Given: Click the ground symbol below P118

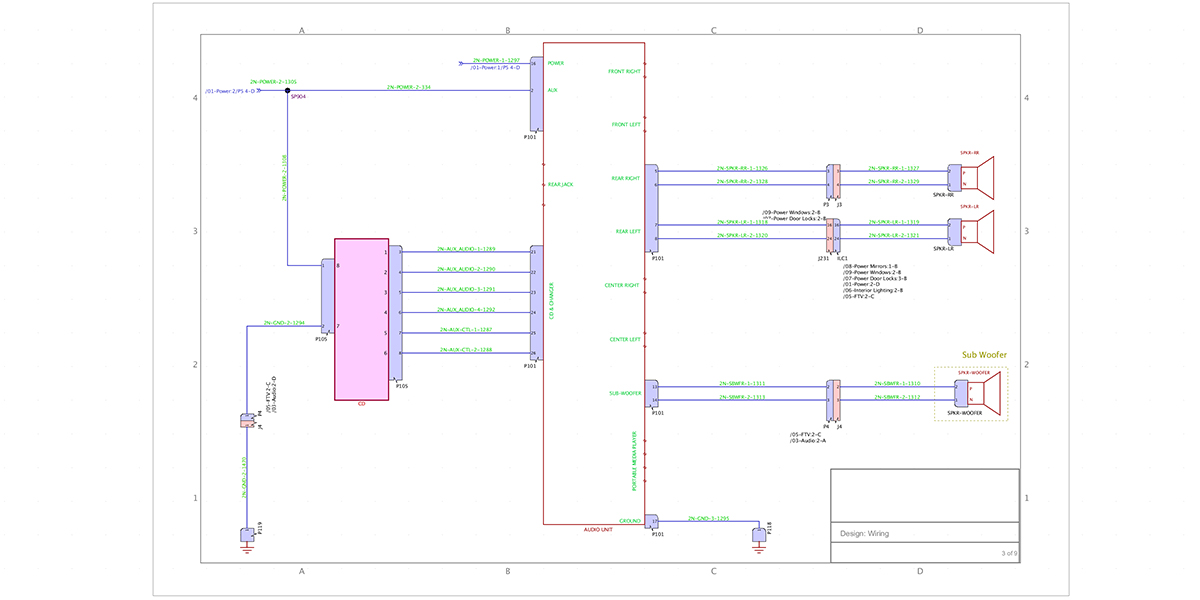Looking at the screenshot, I should 759,547.
